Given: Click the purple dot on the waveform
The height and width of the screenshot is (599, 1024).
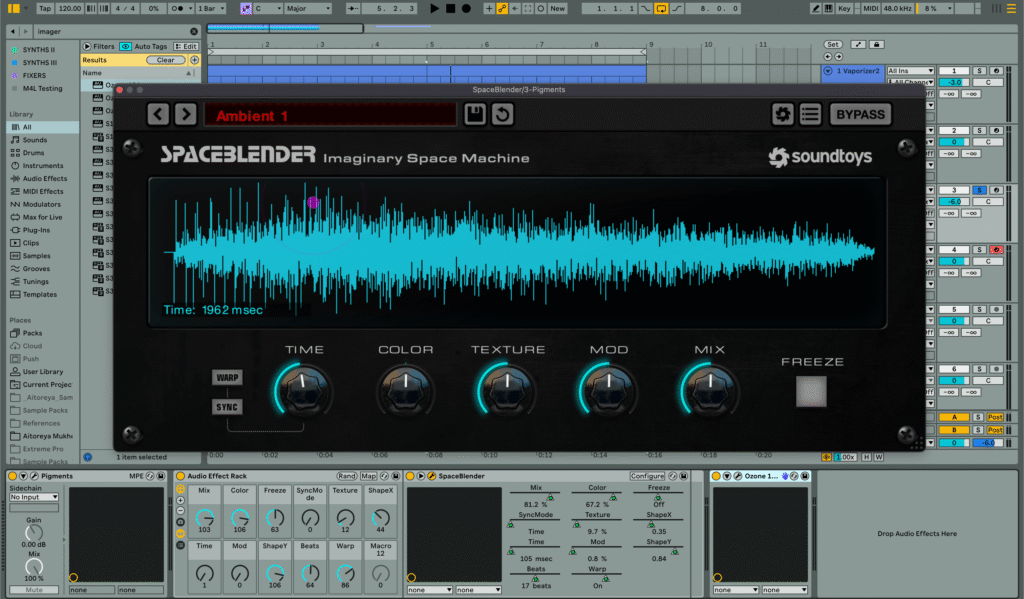Looking at the screenshot, I should [x=313, y=202].
